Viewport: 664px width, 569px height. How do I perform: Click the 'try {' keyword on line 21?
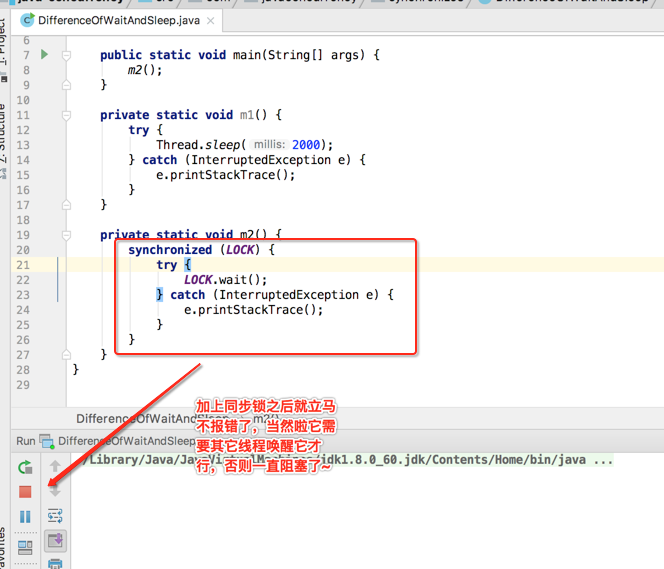(174, 265)
